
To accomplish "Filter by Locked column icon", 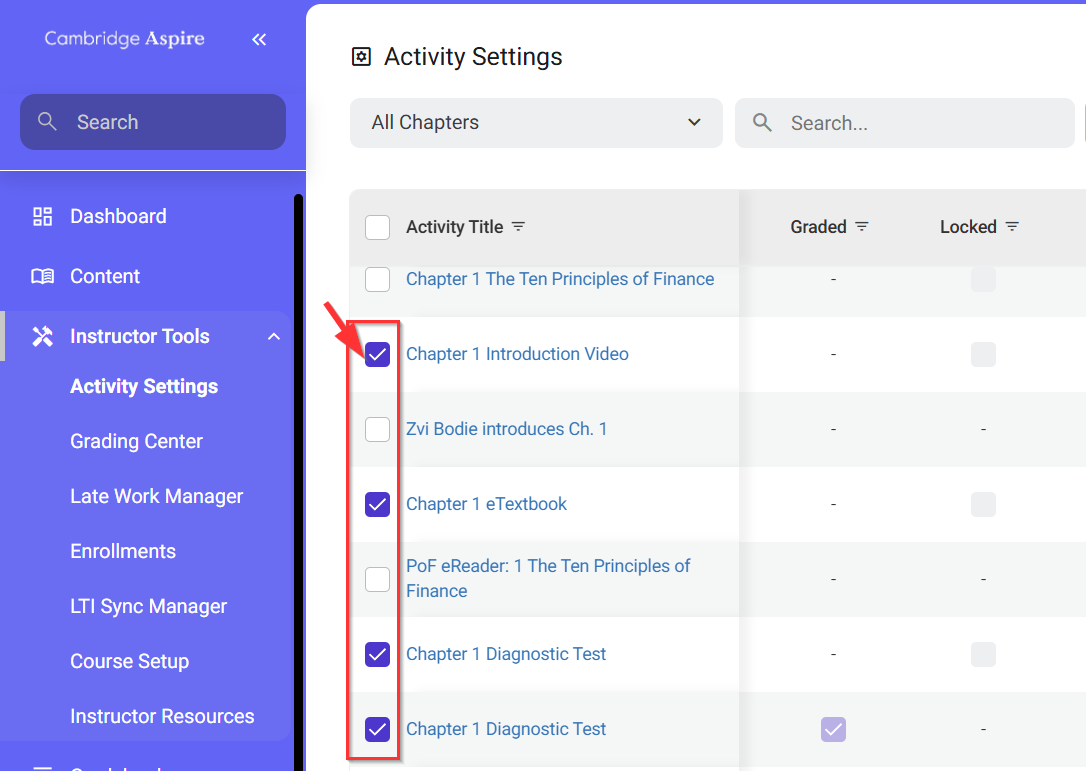I will click(x=1012, y=227).
